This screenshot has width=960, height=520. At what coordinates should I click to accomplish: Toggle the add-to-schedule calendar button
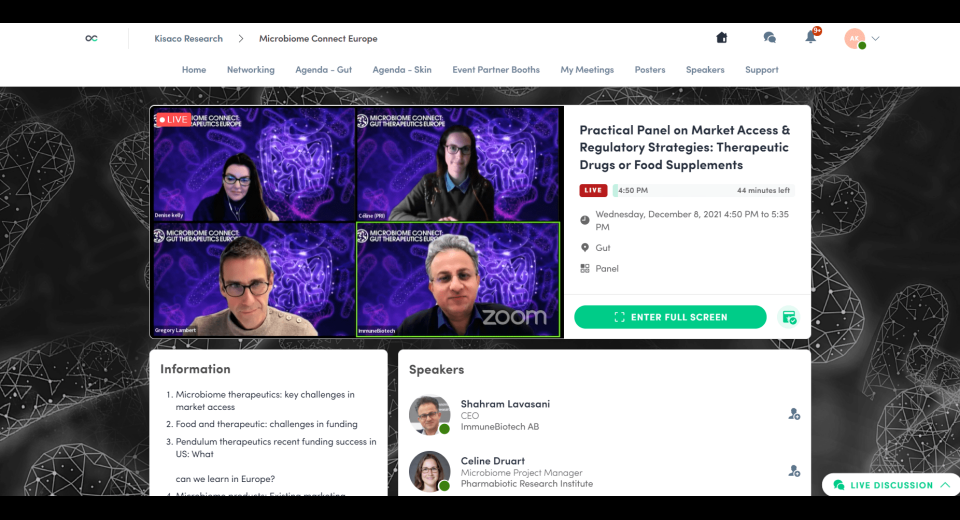click(789, 317)
